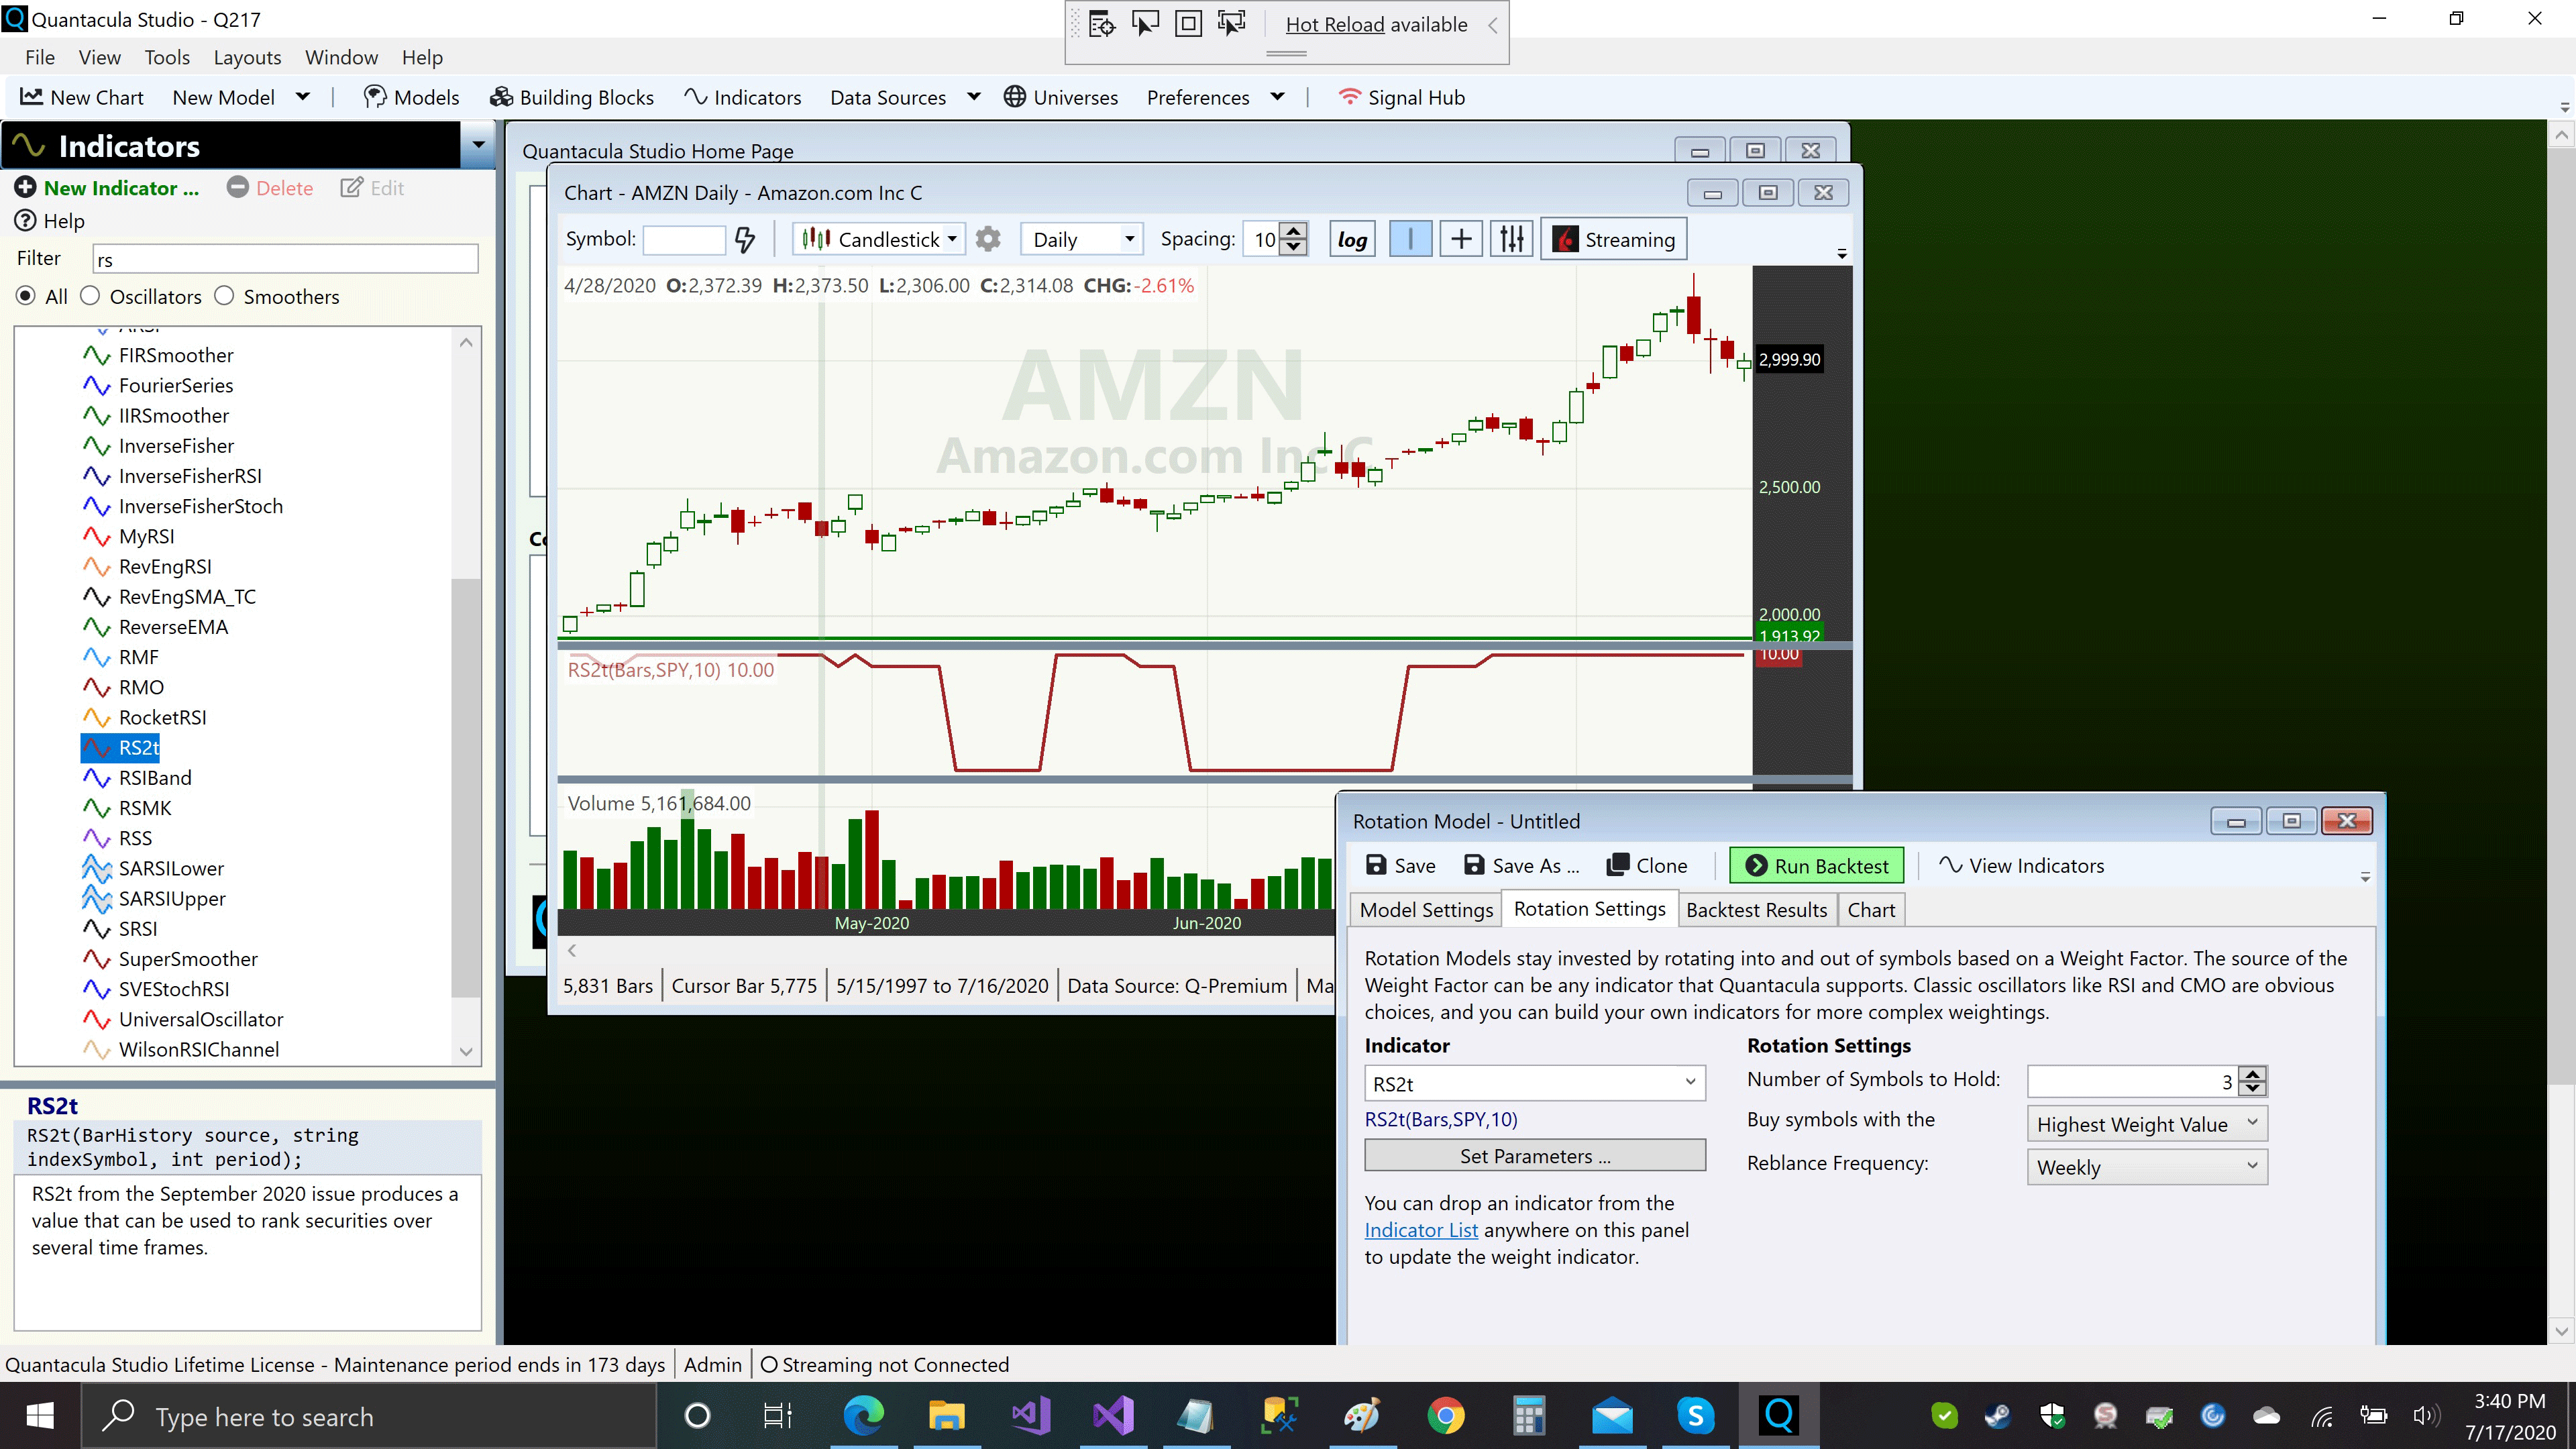The image size is (2576, 1449).
Task: Expand the Data Sources dropdown arrow
Action: (x=974, y=97)
